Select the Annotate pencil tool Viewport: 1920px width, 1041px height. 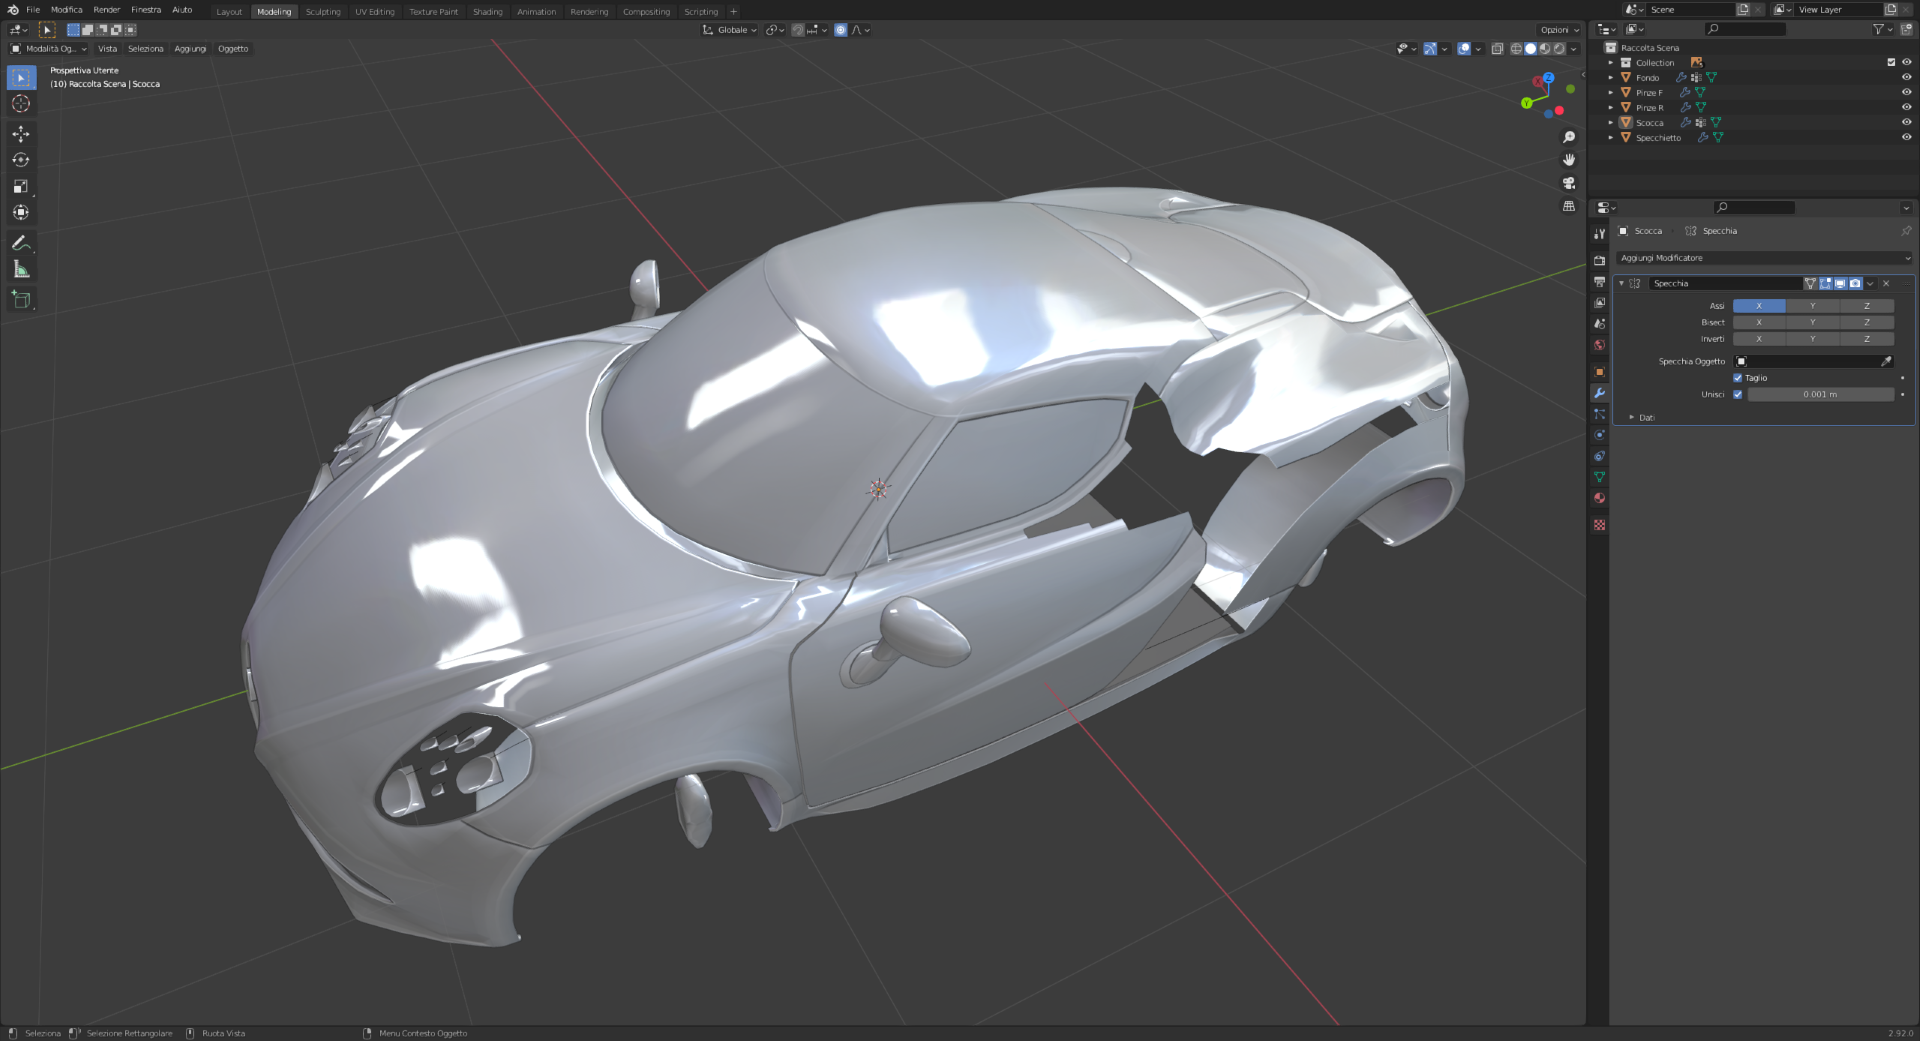(x=21, y=243)
